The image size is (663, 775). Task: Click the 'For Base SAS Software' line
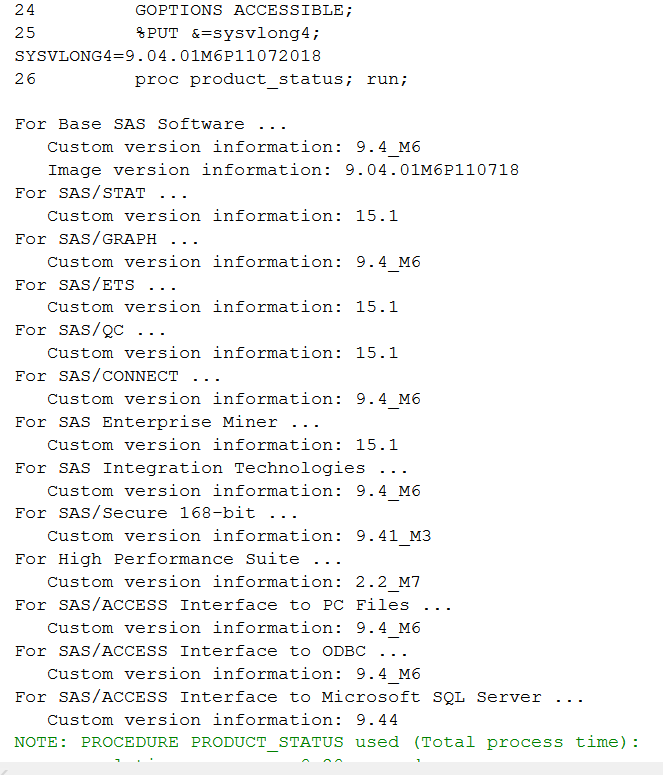point(151,124)
